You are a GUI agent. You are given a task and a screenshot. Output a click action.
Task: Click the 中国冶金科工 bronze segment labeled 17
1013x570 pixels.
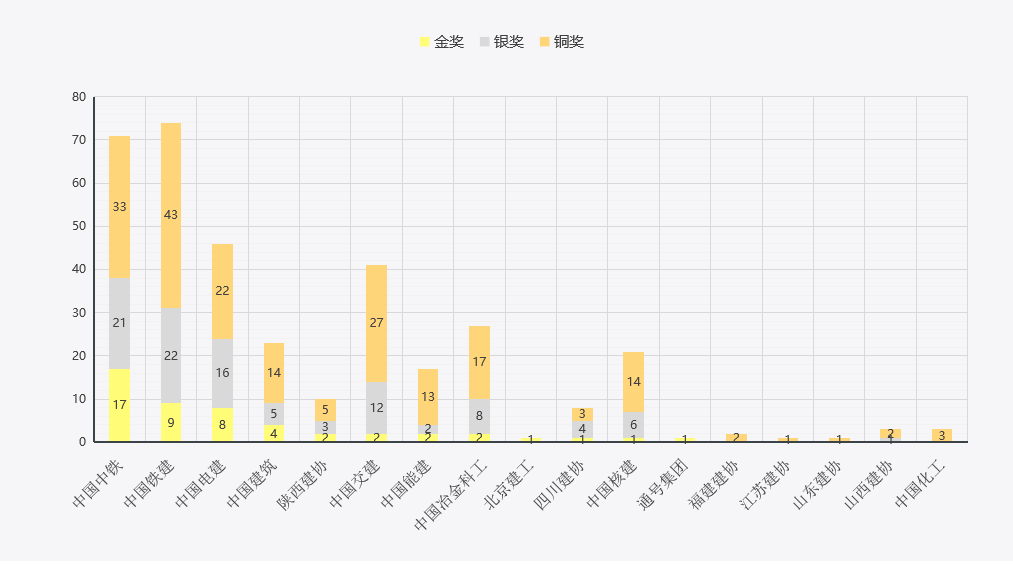480,362
